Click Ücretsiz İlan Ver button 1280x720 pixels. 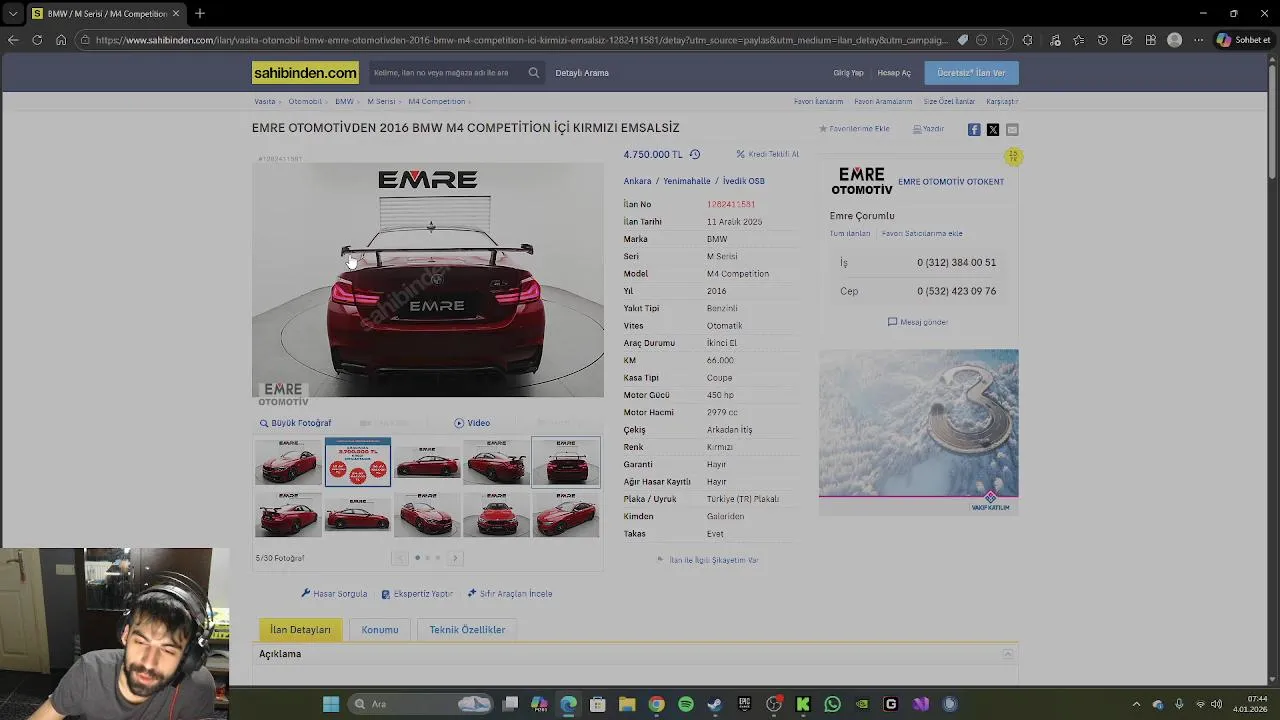tap(971, 73)
